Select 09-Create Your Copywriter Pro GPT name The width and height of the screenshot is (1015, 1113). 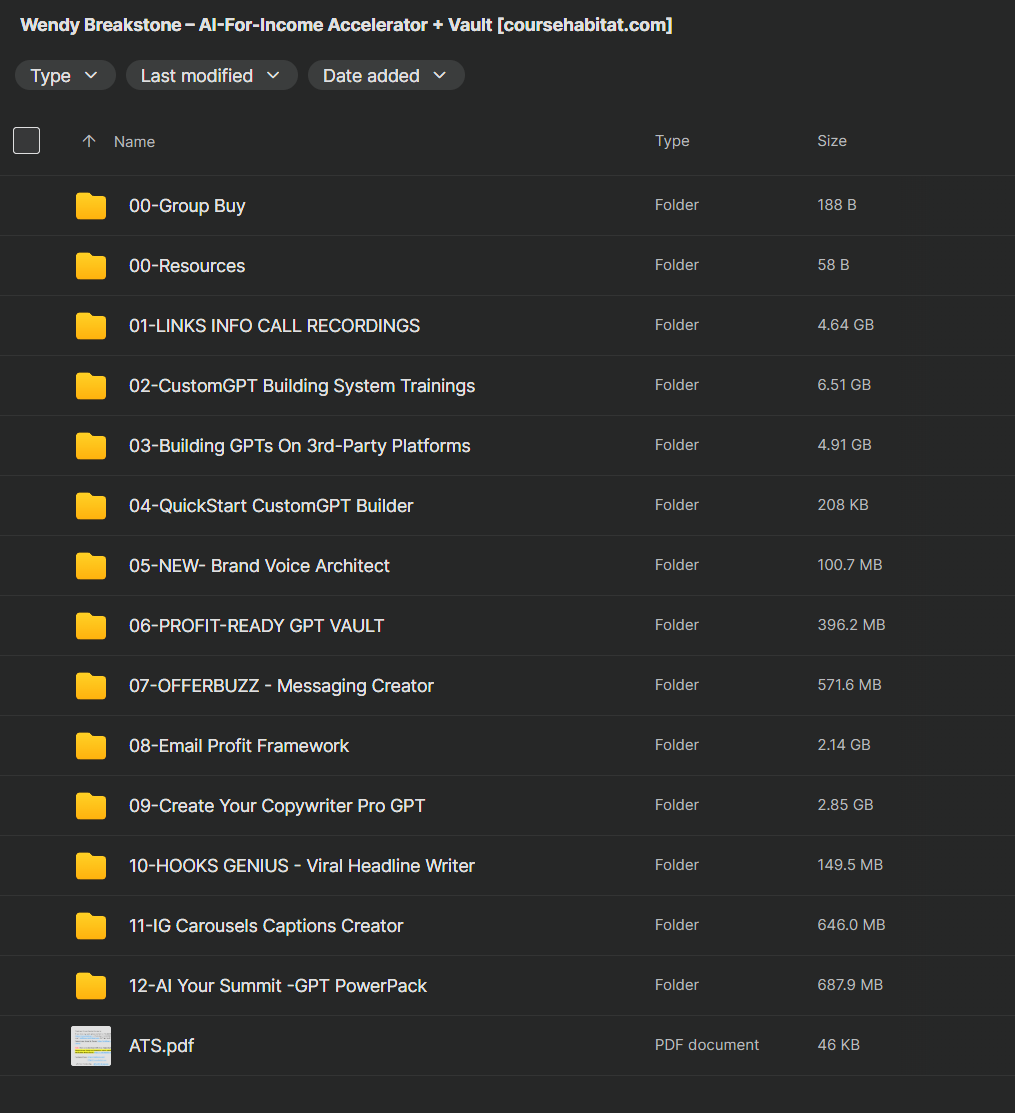pos(277,806)
